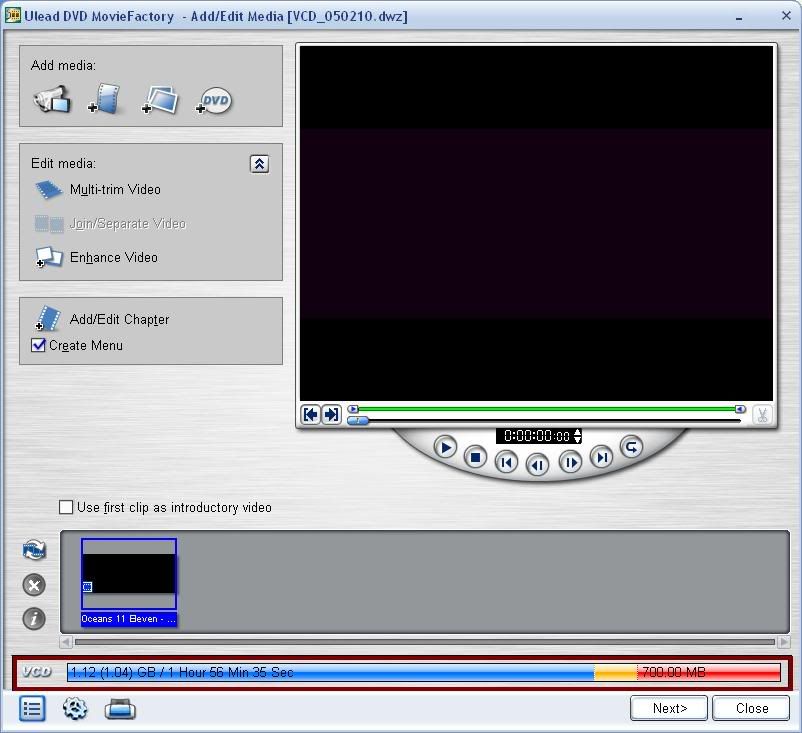Jump to the end of the clip
This screenshot has width=802, height=733.
tap(602, 456)
